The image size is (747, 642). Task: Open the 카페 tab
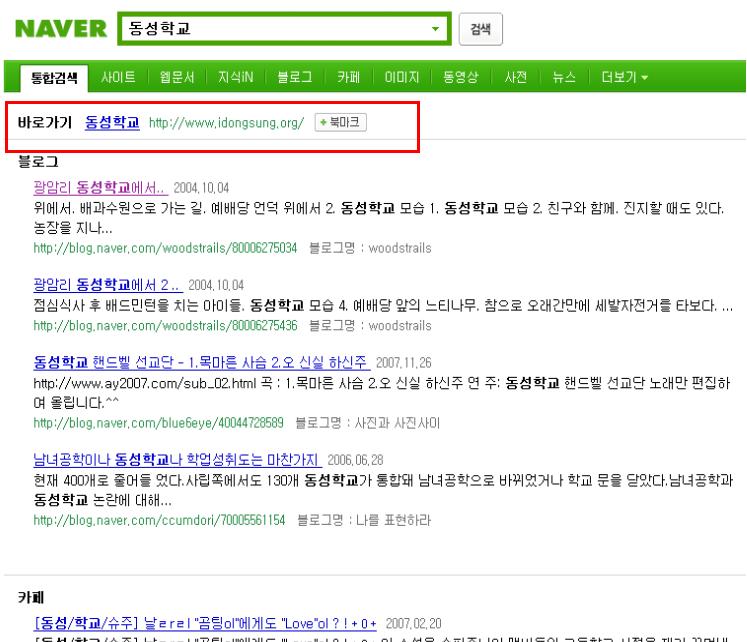348,77
